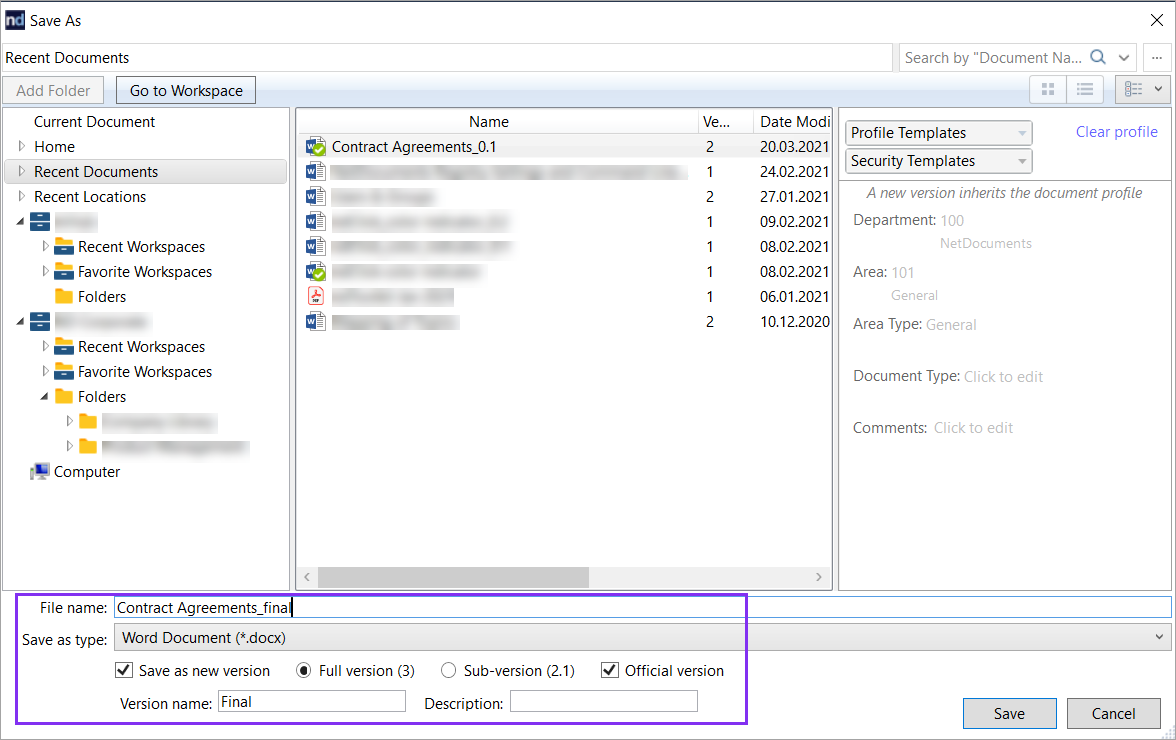This screenshot has width=1176, height=740.
Task: Click the Clear profile link
Action: click(x=1116, y=132)
